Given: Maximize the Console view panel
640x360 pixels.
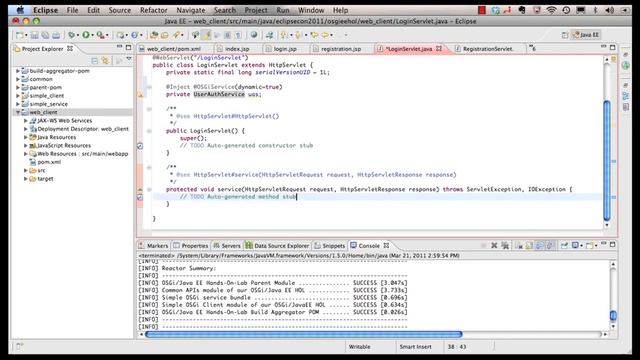Looking at the screenshot, I should pyautogui.click(x=613, y=244).
